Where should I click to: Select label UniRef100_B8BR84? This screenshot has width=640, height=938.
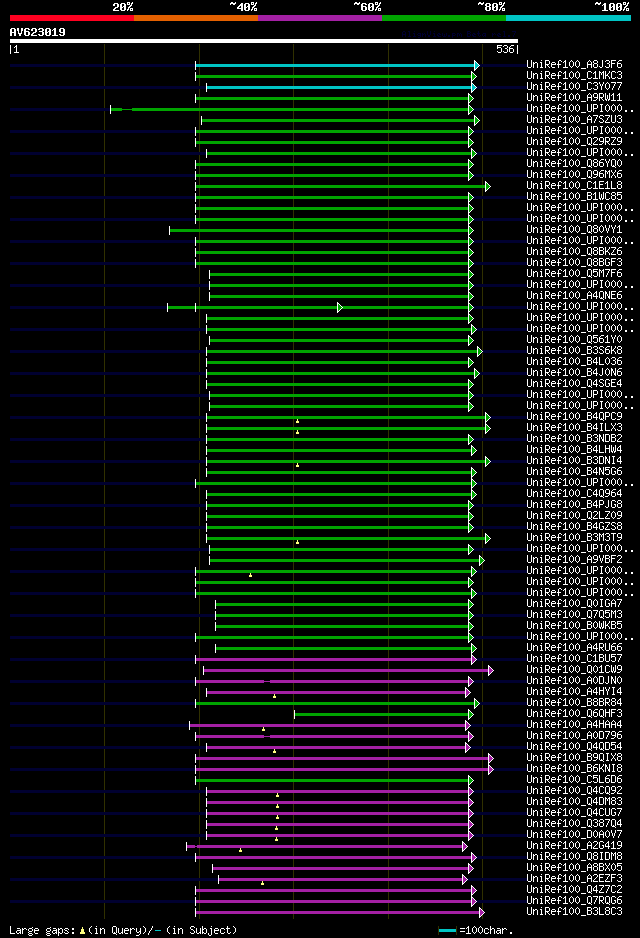coord(574,702)
